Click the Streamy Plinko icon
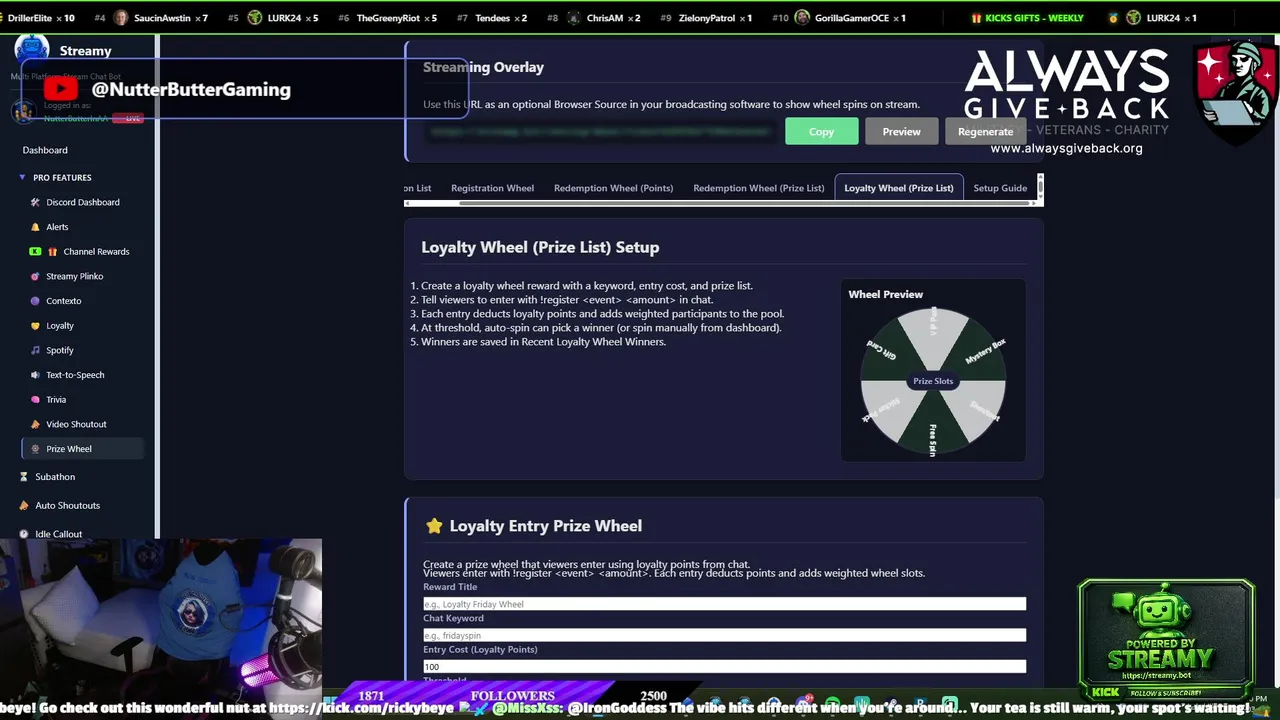1280x720 pixels. coord(35,276)
